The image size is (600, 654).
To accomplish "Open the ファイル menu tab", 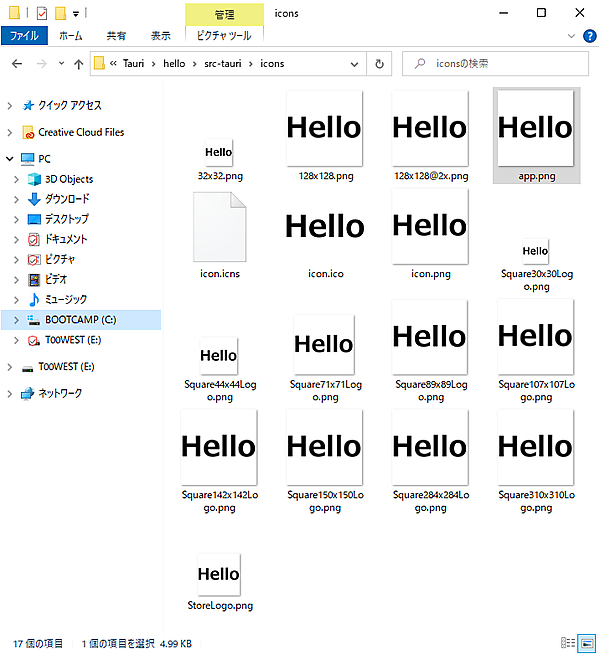I will (x=24, y=36).
